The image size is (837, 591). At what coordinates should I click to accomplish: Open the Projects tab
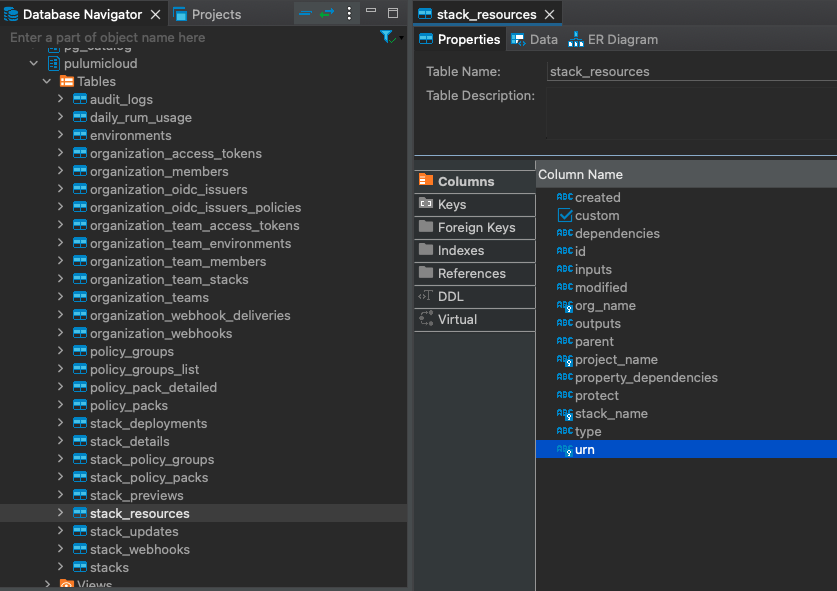point(207,14)
